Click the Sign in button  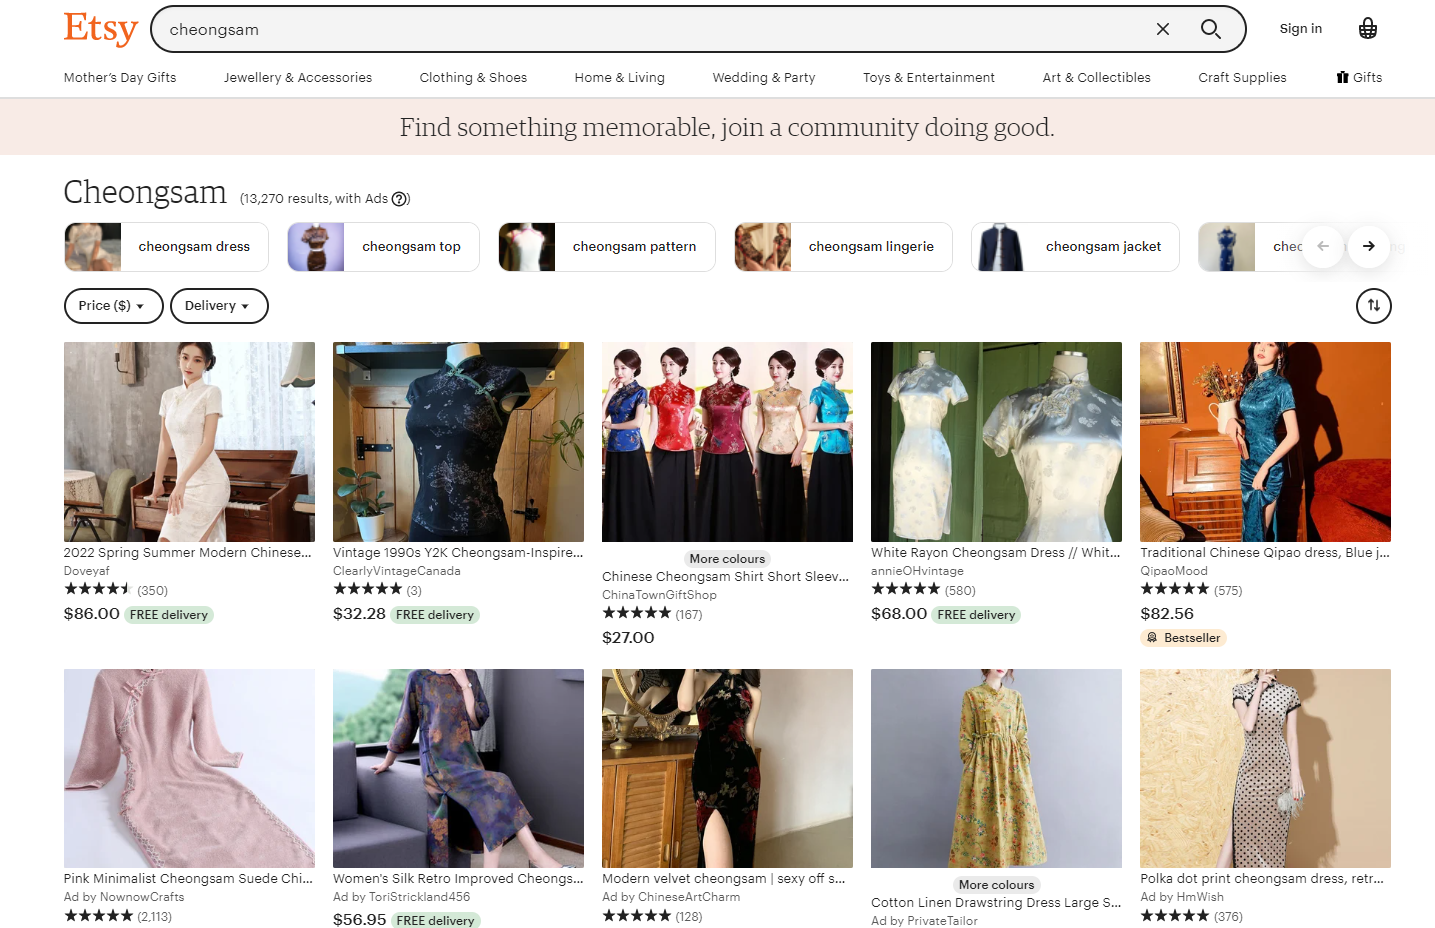click(1300, 29)
